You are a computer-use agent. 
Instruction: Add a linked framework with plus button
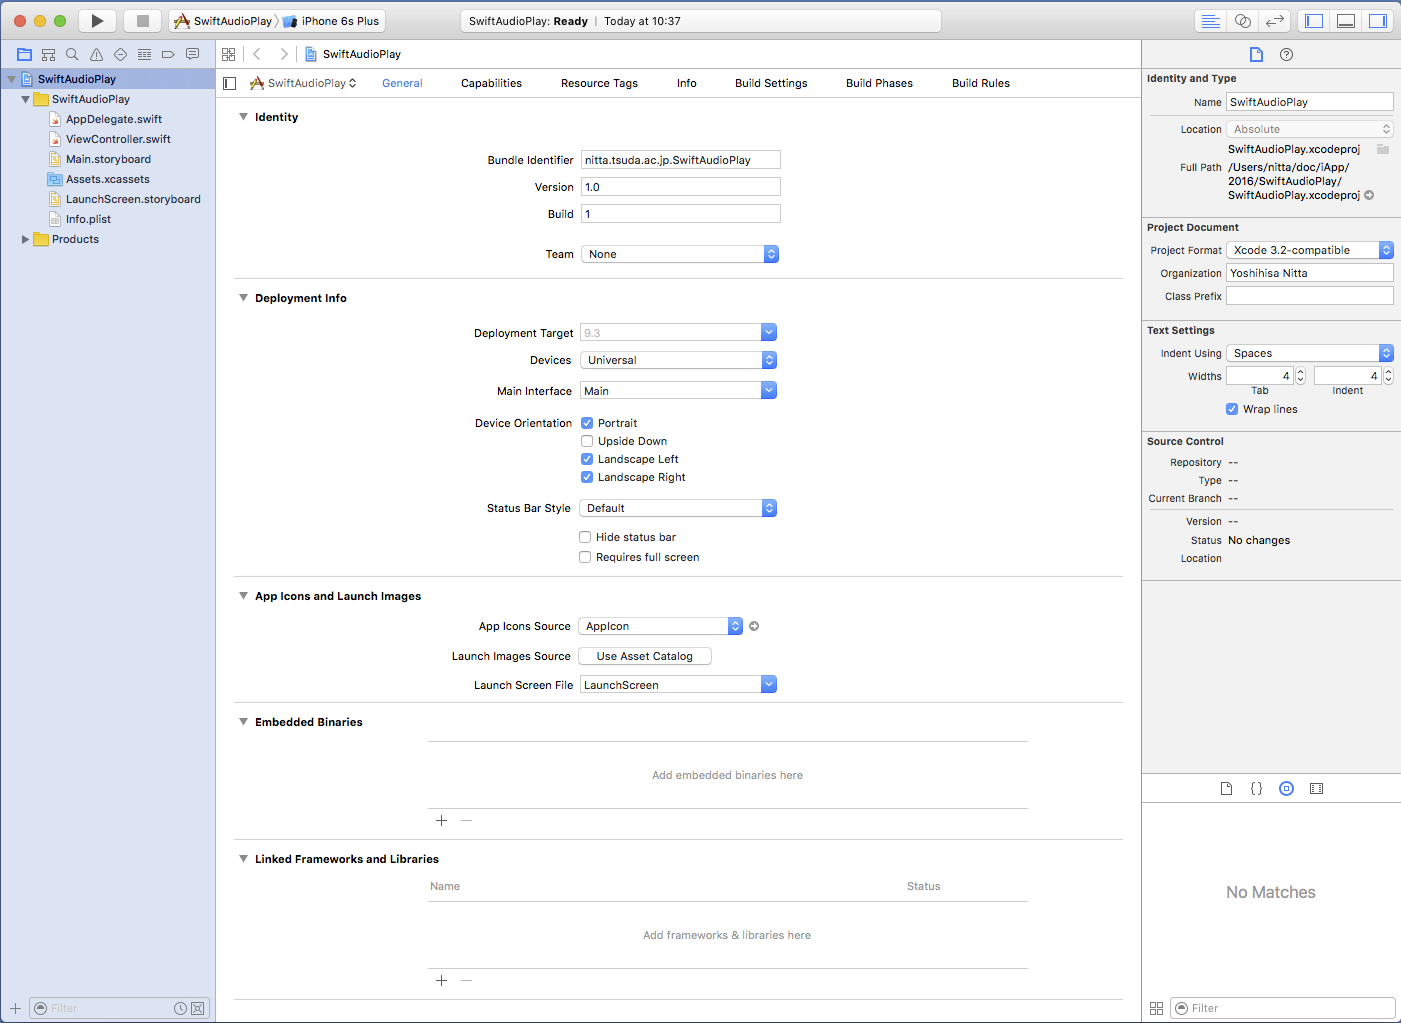(441, 980)
